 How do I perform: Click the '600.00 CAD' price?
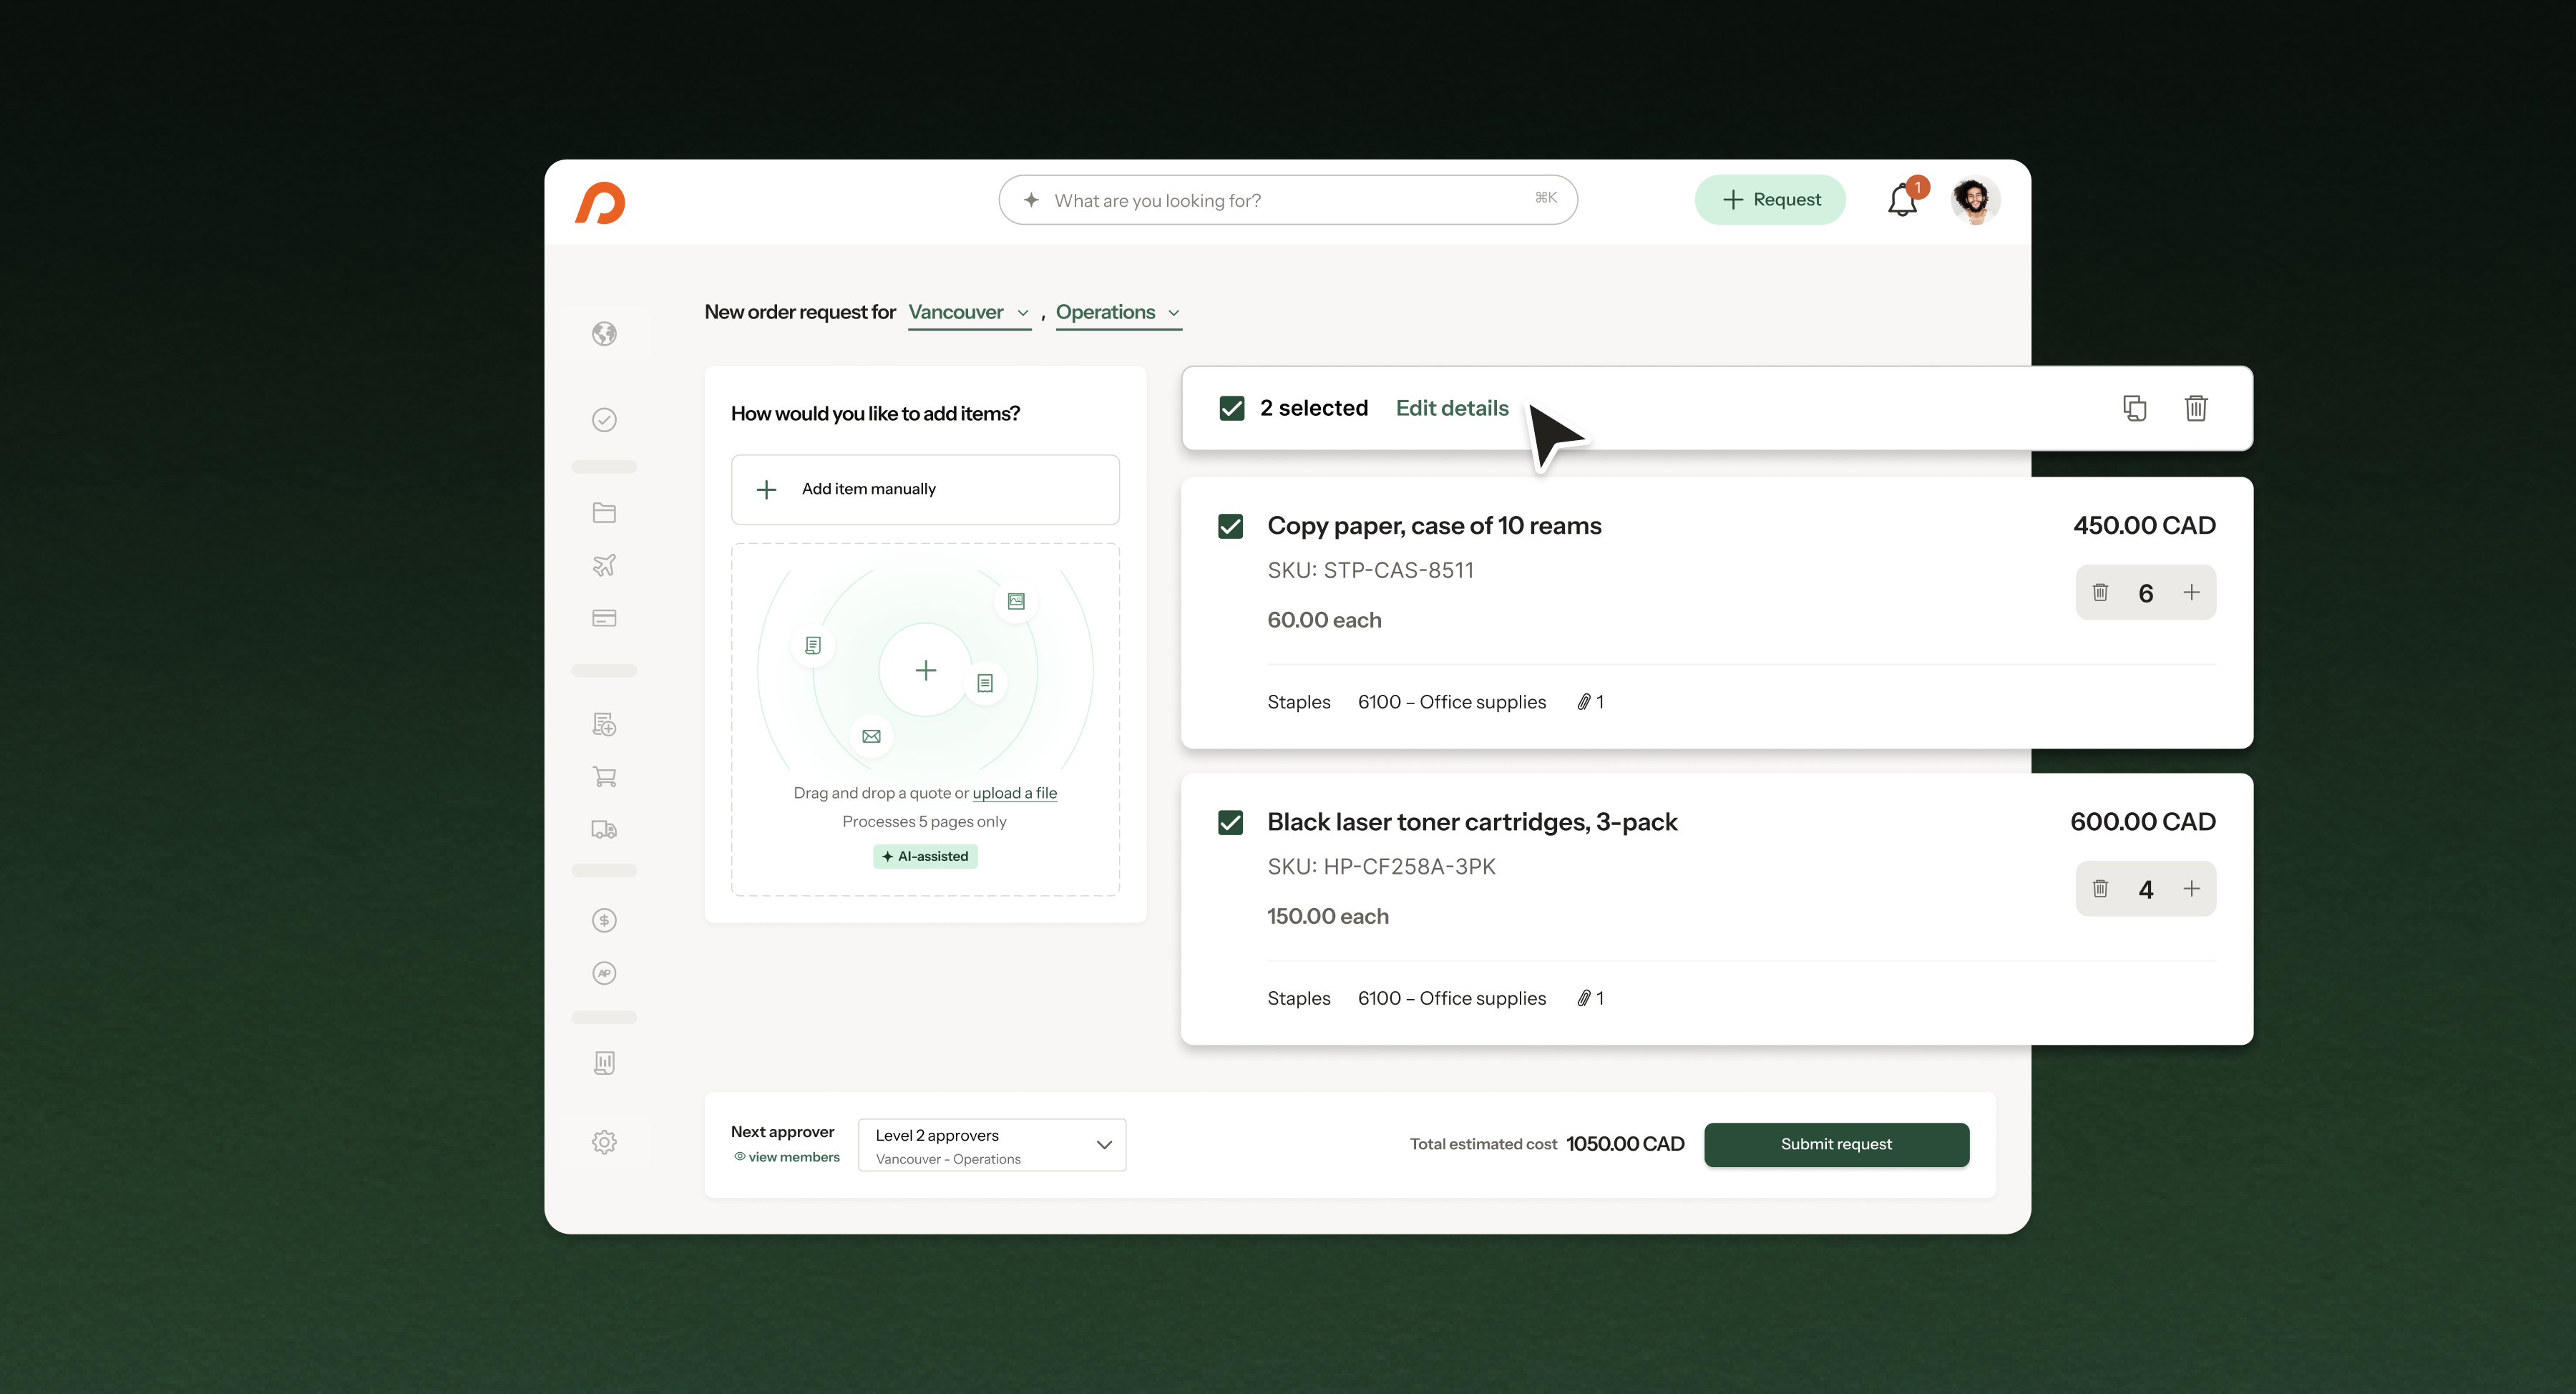2142,821
